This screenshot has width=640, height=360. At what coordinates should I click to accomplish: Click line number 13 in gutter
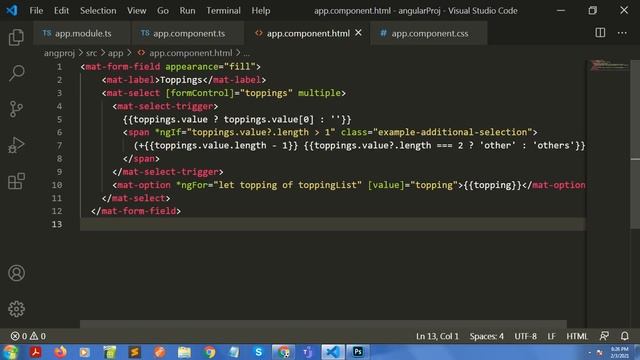[x=57, y=224]
